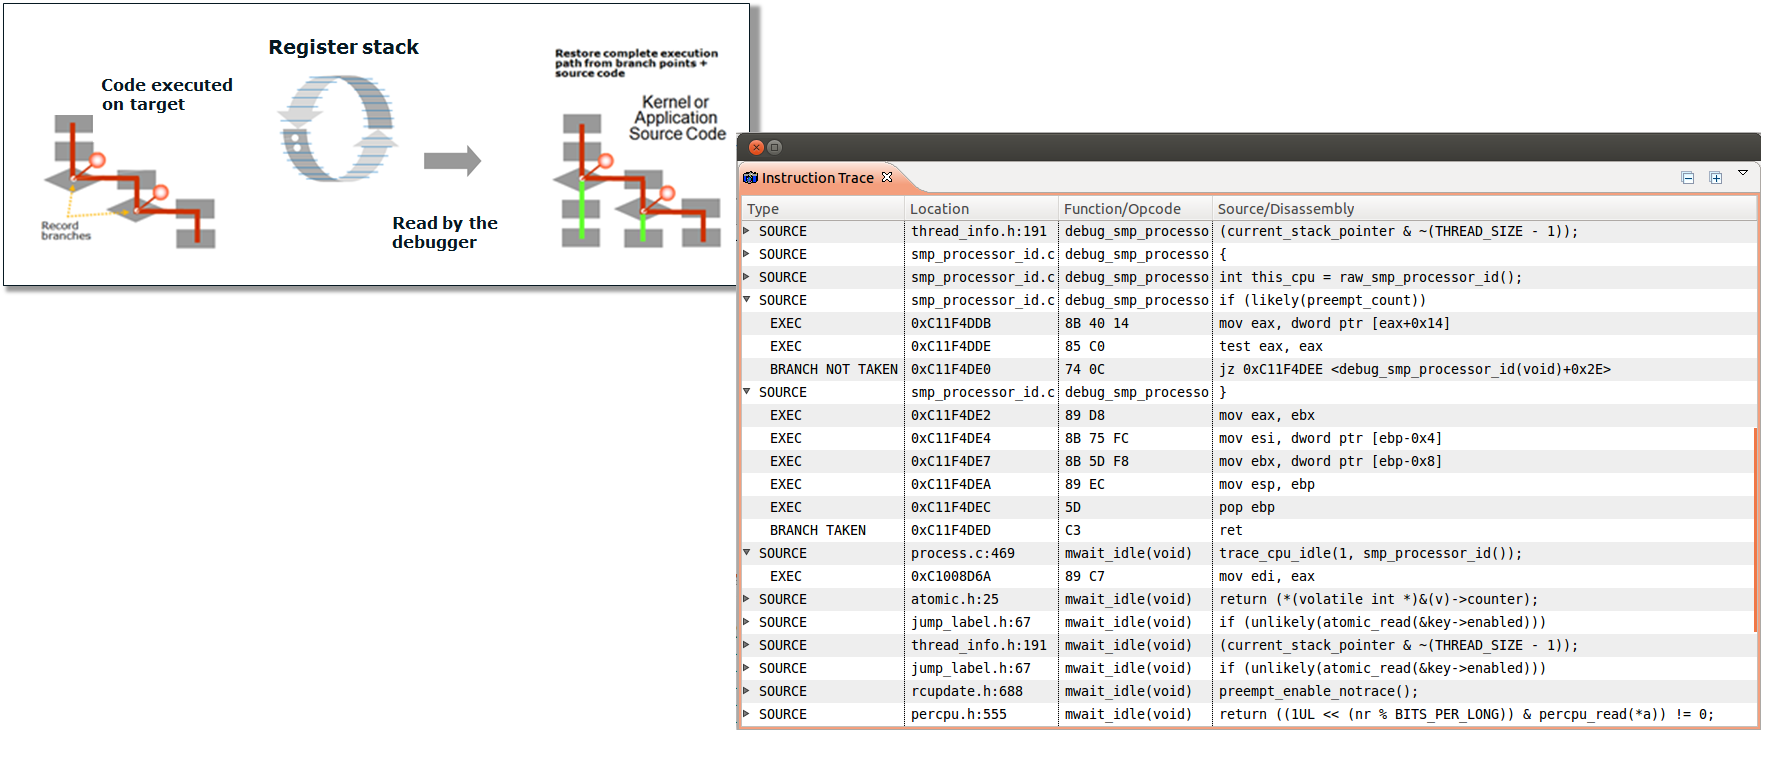The width and height of the screenshot is (1788, 758).
Task: Click the Collapse All icon in trace toolbar
Action: 1688,178
